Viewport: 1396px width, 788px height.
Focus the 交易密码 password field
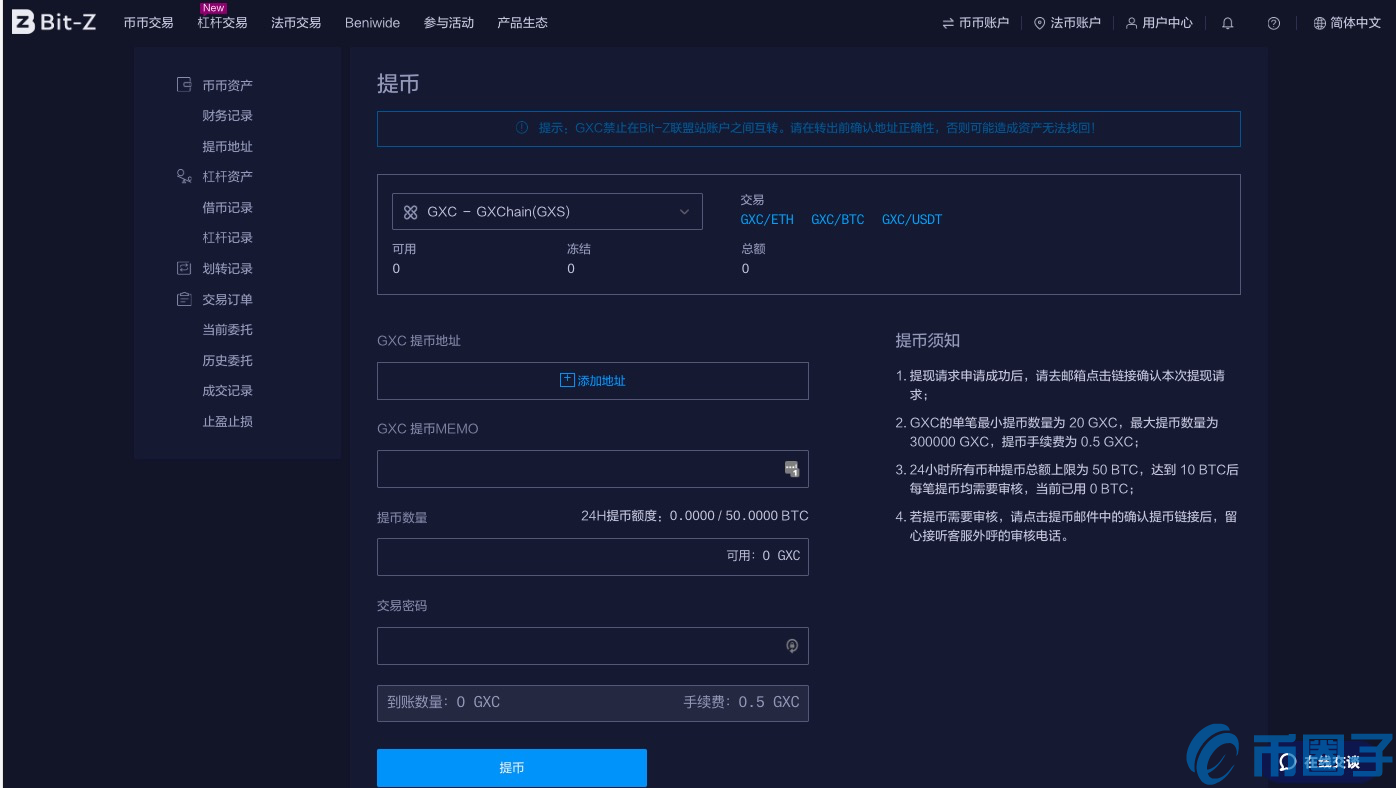[593, 646]
